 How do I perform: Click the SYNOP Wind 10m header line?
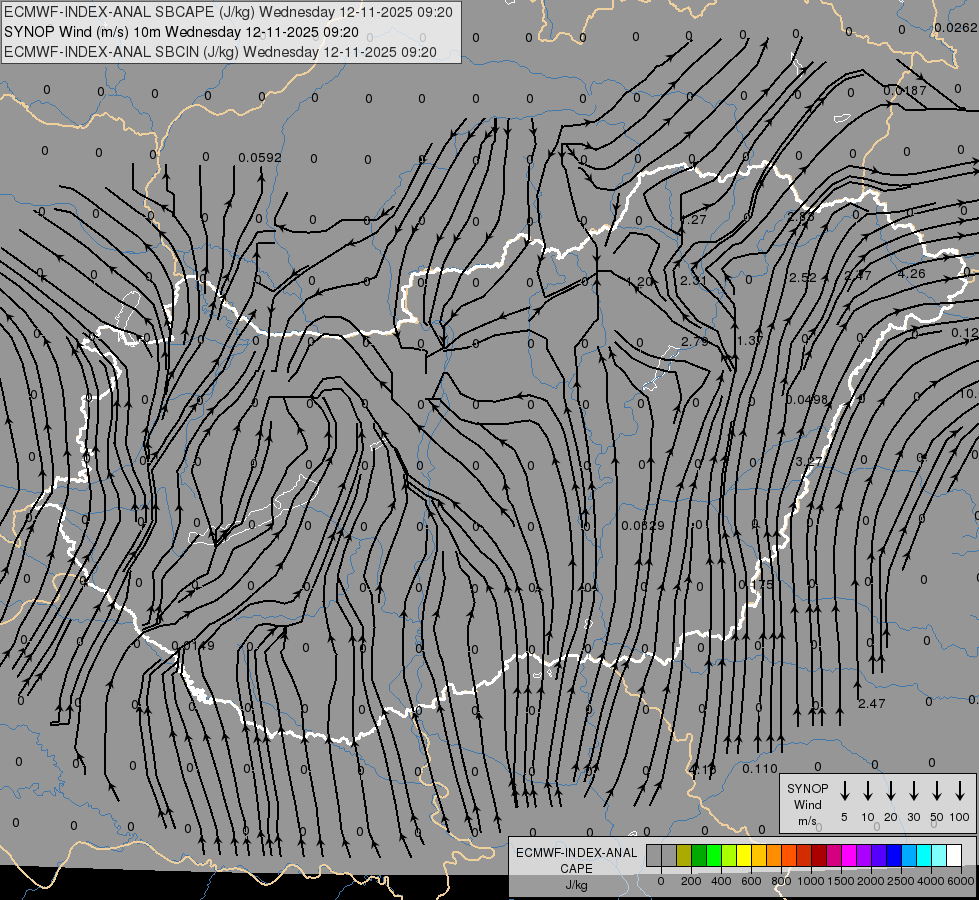point(181,32)
